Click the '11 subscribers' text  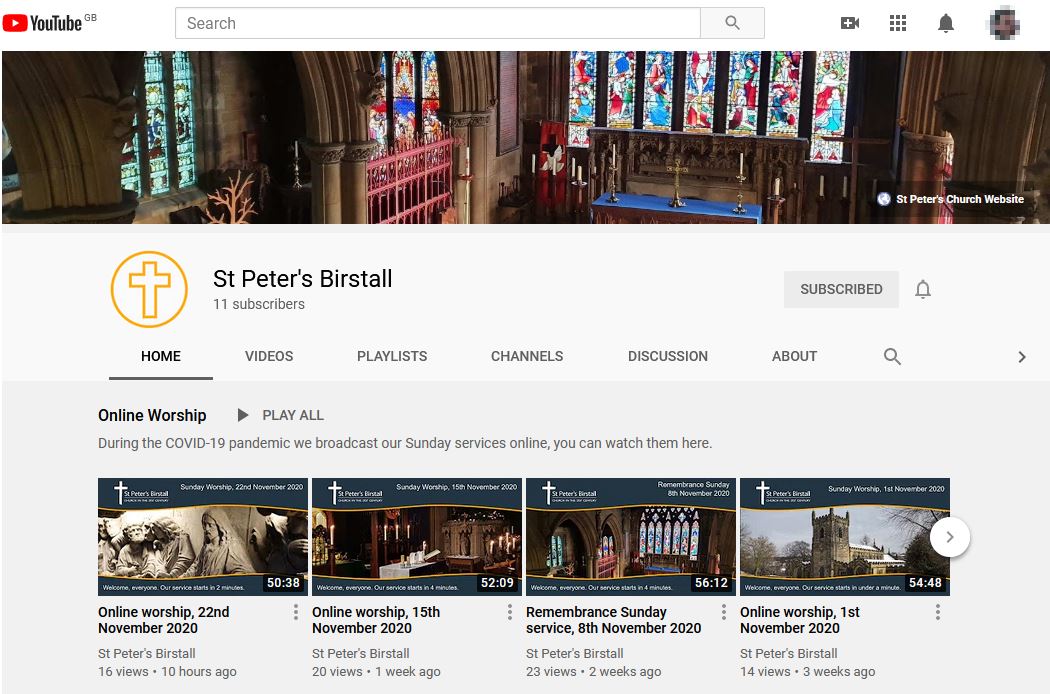[258, 304]
